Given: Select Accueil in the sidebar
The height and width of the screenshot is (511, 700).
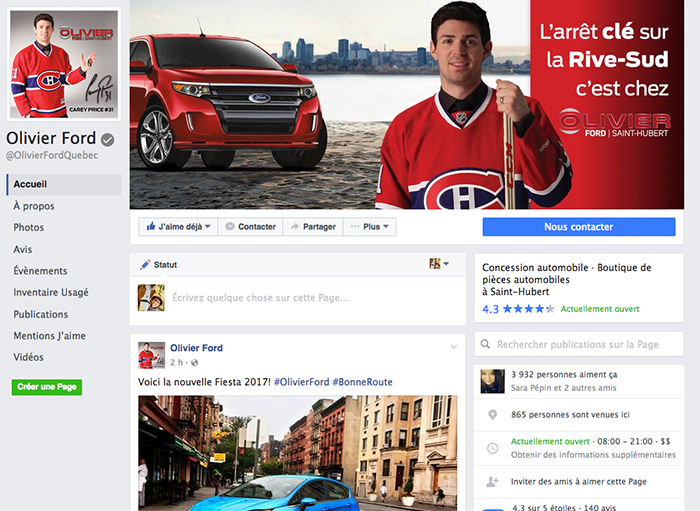Looking at the screenshot, I should (64, 184).
